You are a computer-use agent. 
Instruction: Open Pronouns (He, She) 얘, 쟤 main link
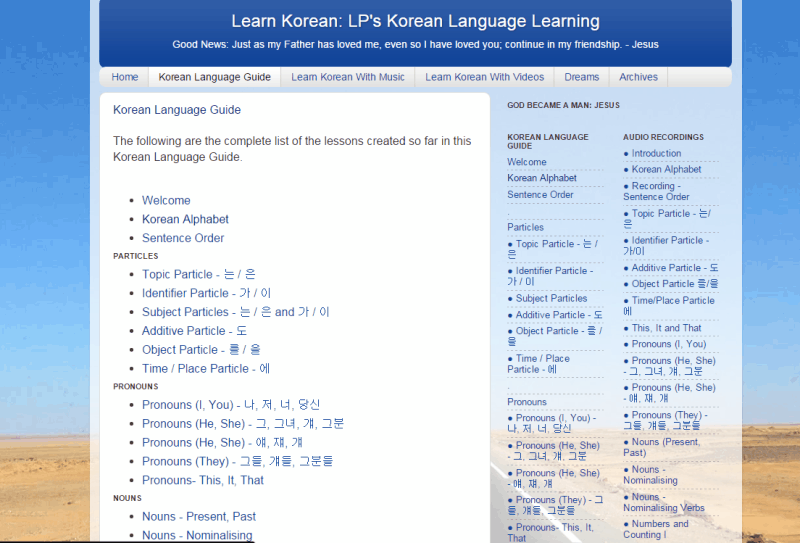[x=222, y=443]
